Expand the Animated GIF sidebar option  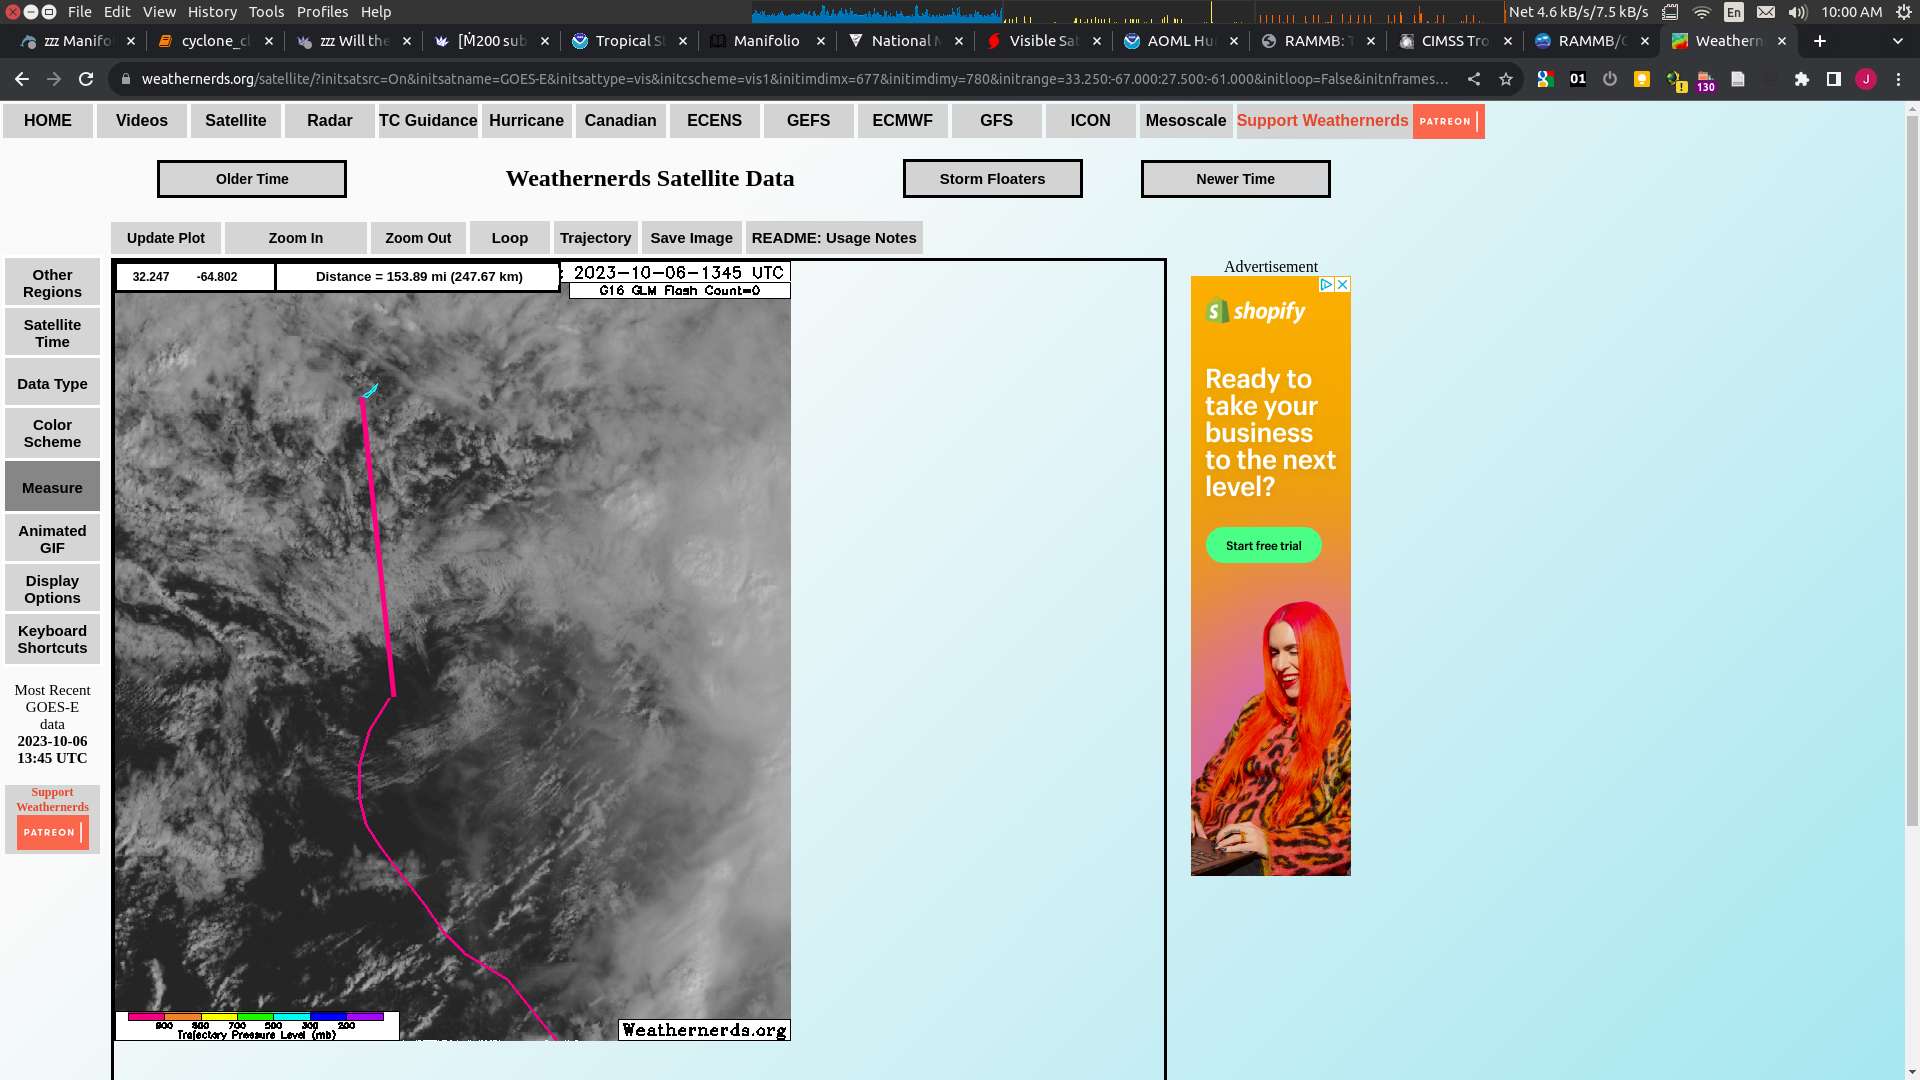click(52, 539)
